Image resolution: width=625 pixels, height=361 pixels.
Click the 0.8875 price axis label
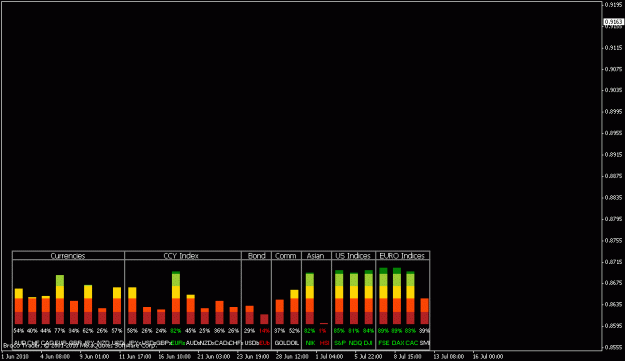[x=613, y=176]
